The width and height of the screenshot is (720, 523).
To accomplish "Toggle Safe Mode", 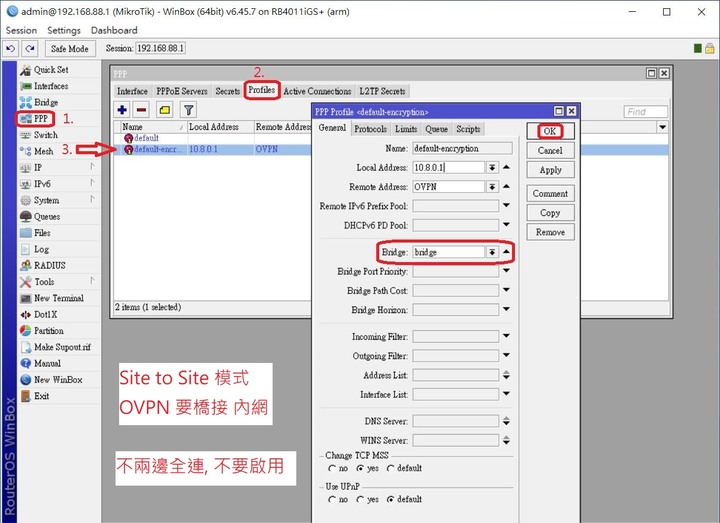I will pyautogui.click(x=70, y=48).
